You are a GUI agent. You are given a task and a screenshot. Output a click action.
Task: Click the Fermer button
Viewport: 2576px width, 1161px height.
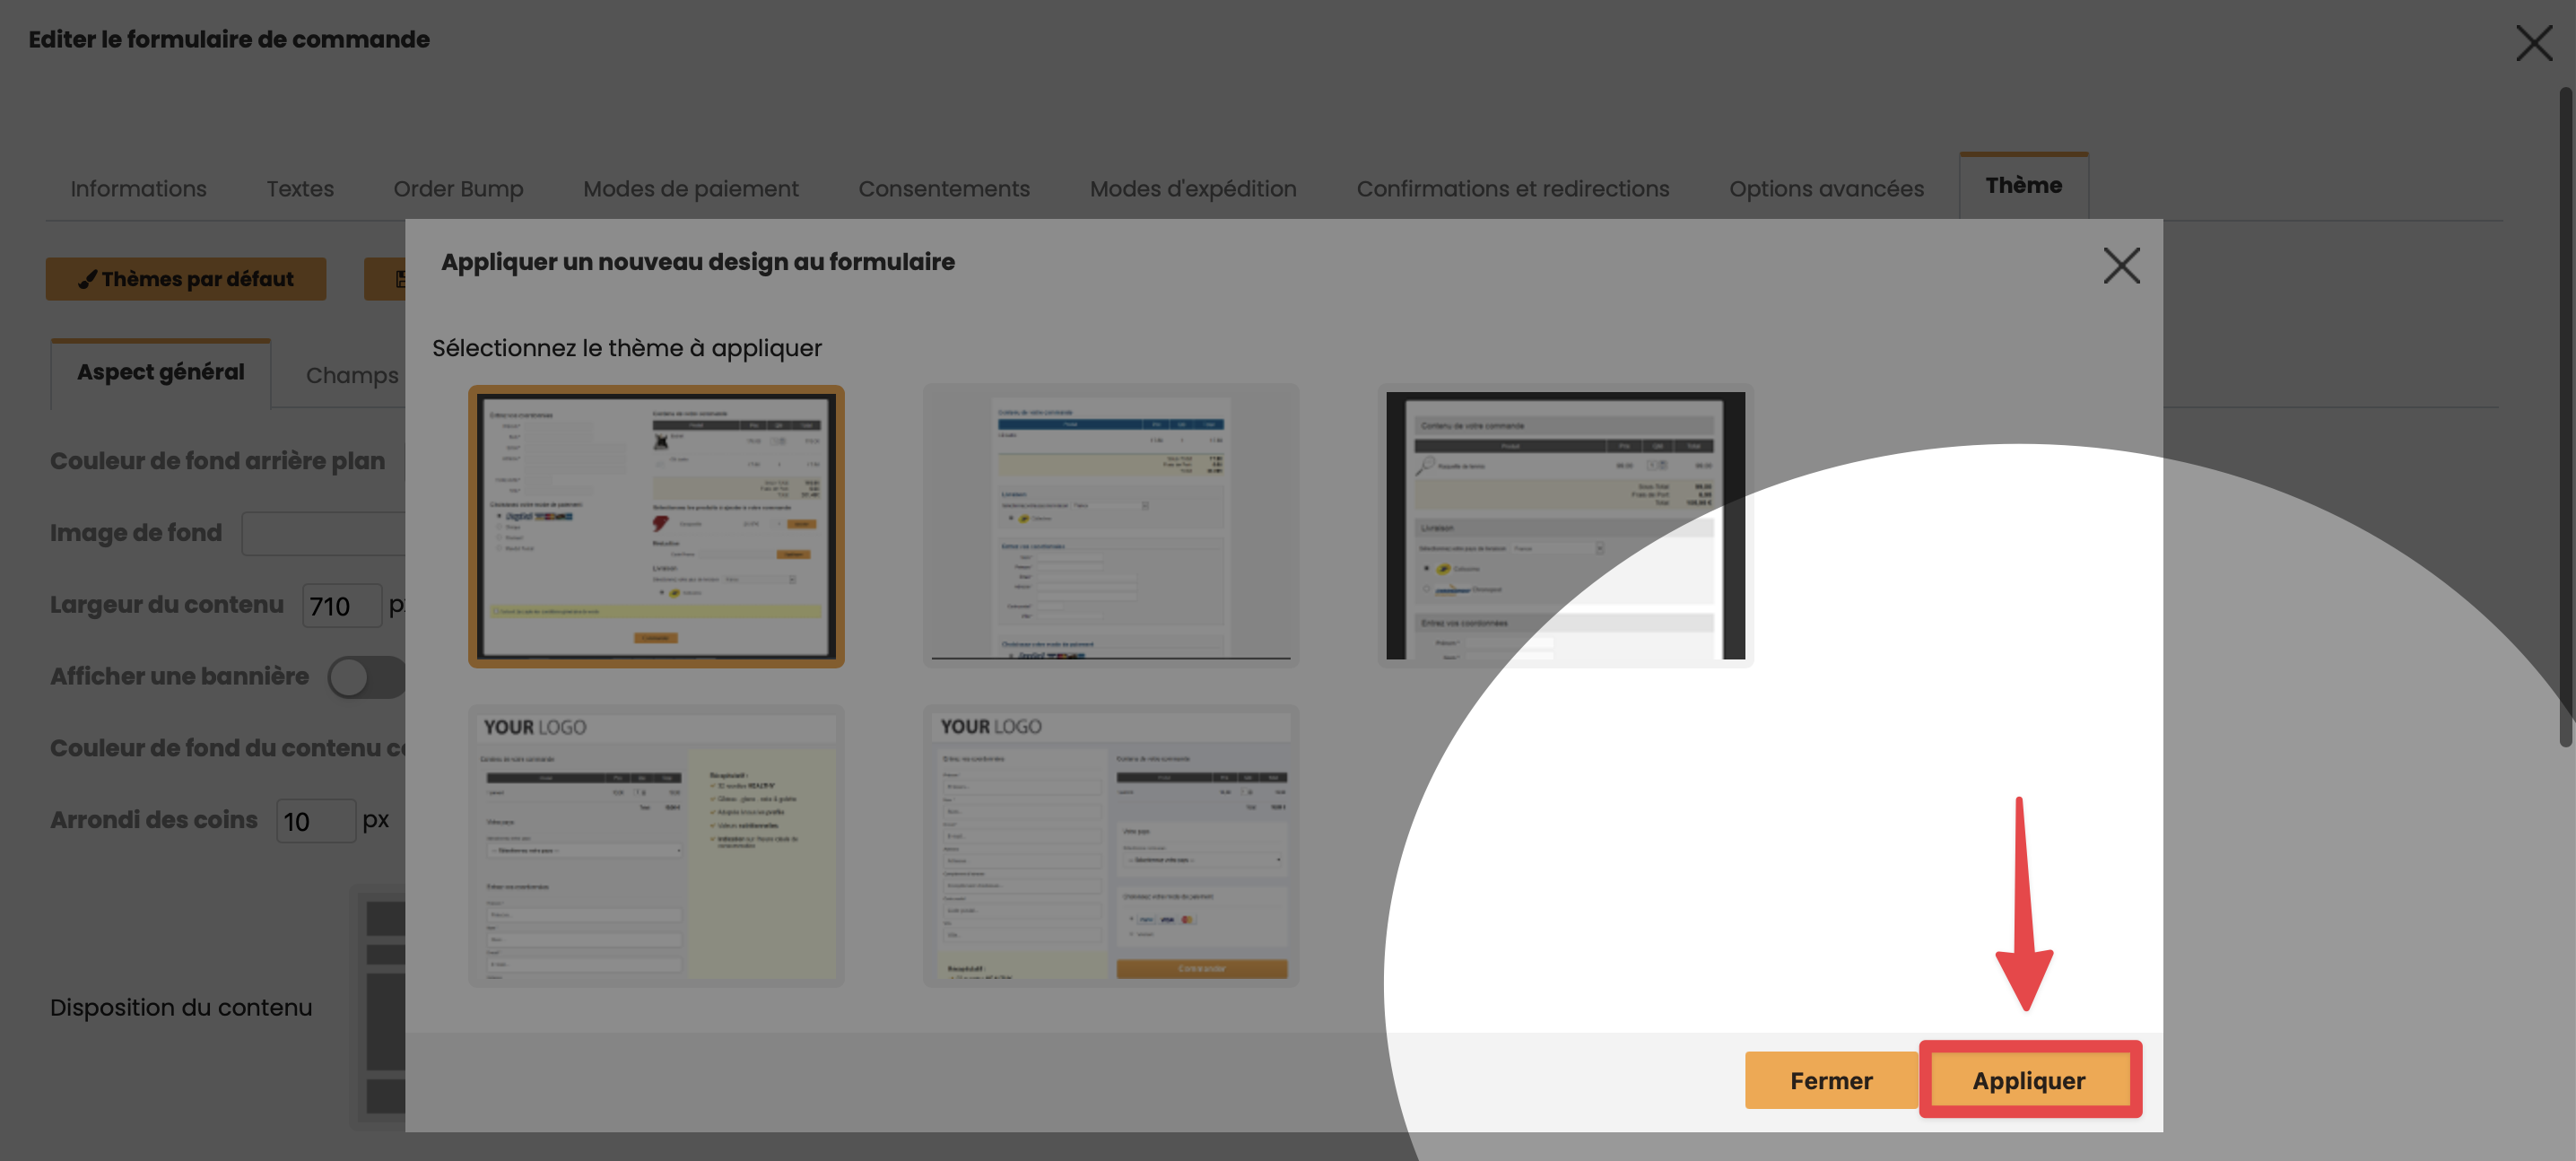click(1831, 1080)
